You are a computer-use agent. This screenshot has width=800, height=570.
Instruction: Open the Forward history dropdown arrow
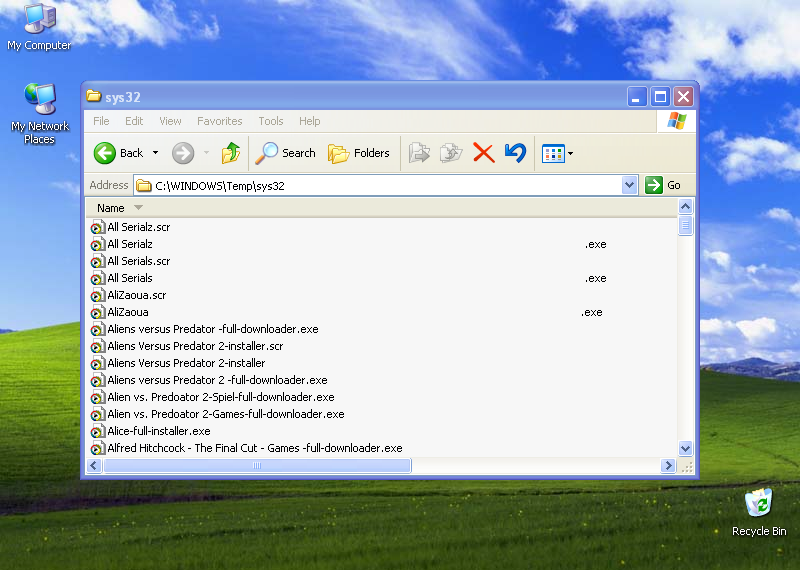click(x=206, y=153)
